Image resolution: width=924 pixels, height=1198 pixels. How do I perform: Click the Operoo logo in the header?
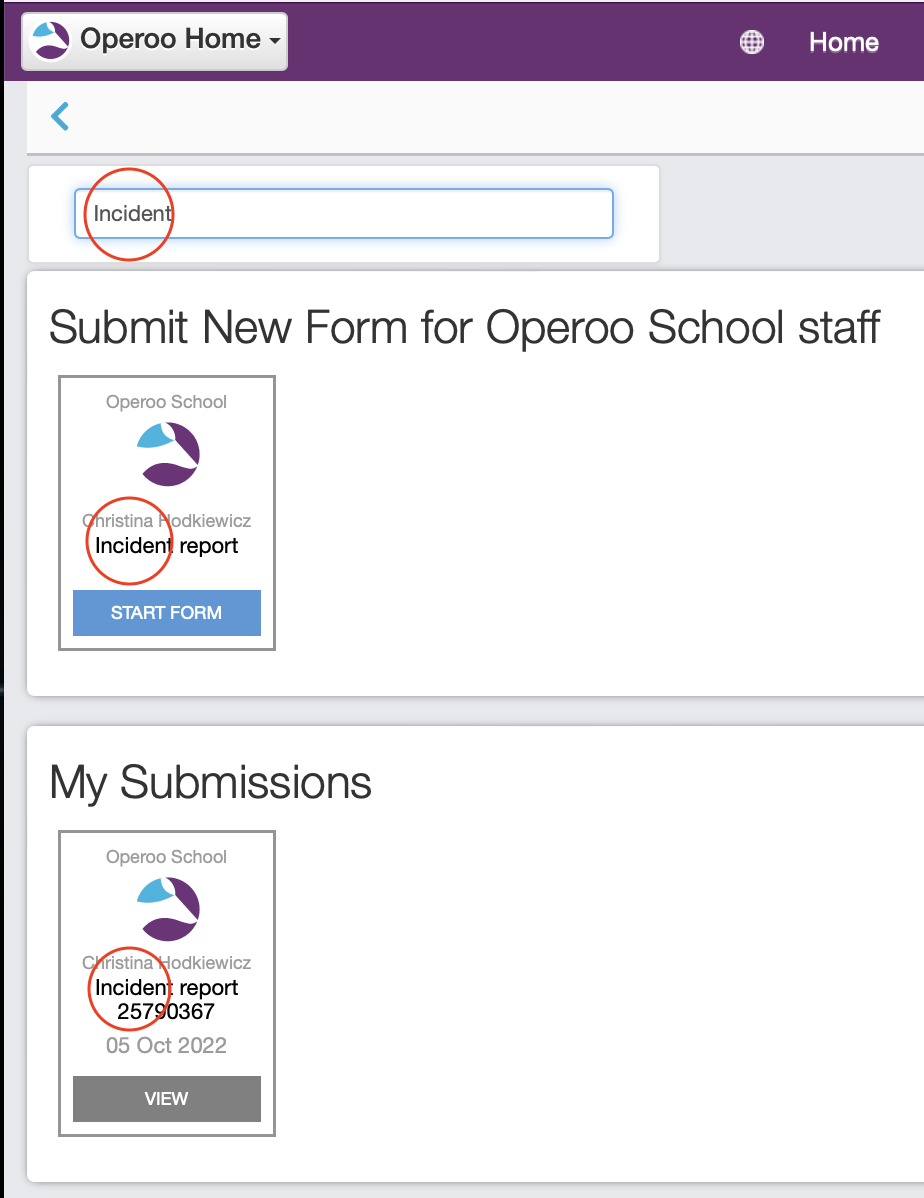(x=51, y=41)
